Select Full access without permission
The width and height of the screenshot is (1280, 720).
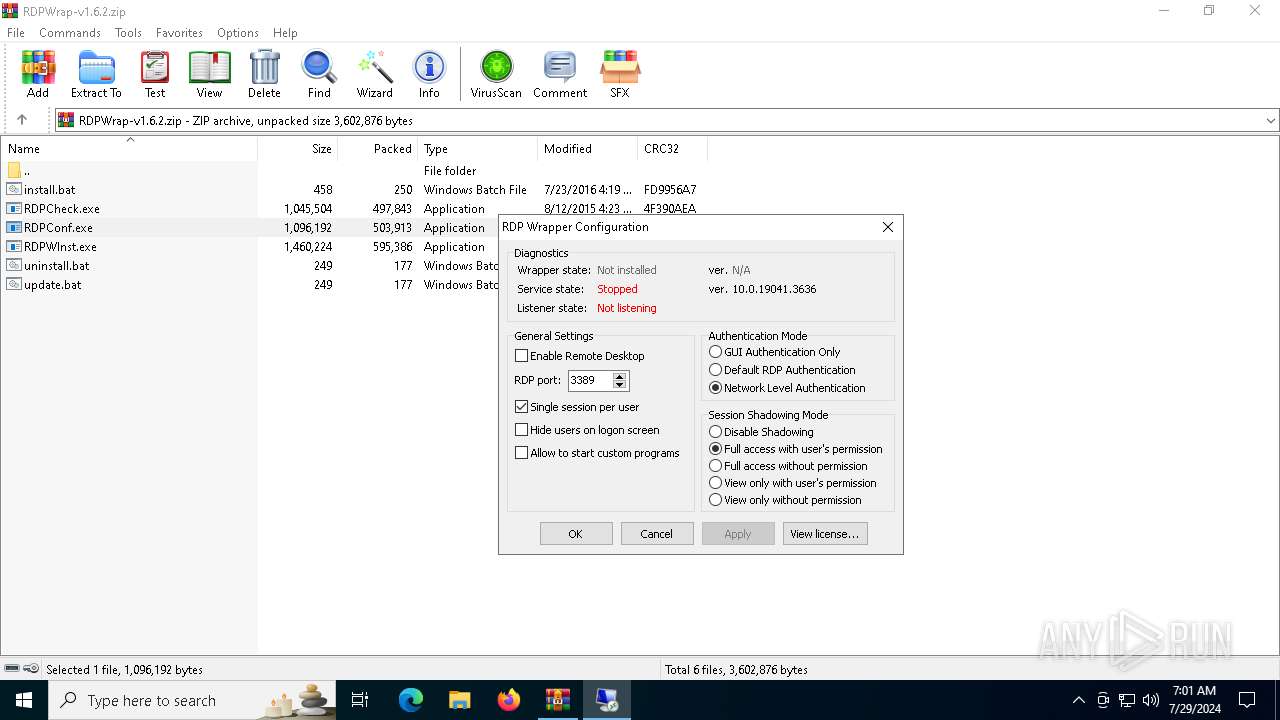715,466
